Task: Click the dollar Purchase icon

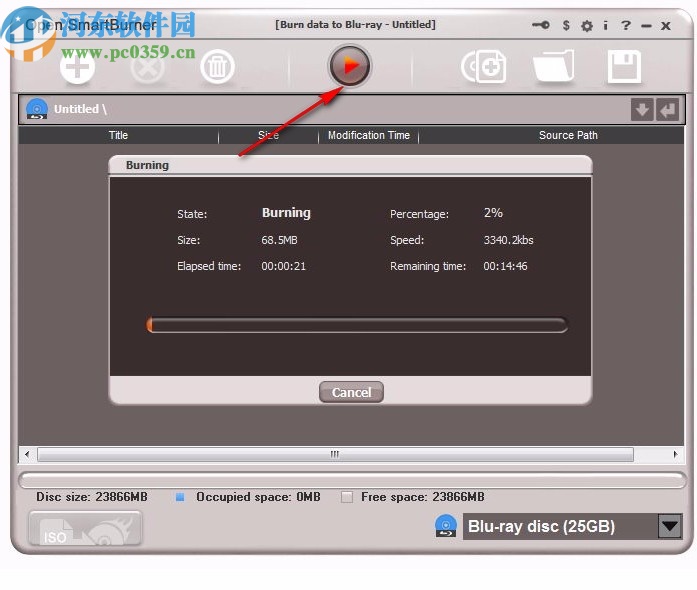Action: [566, 25]
